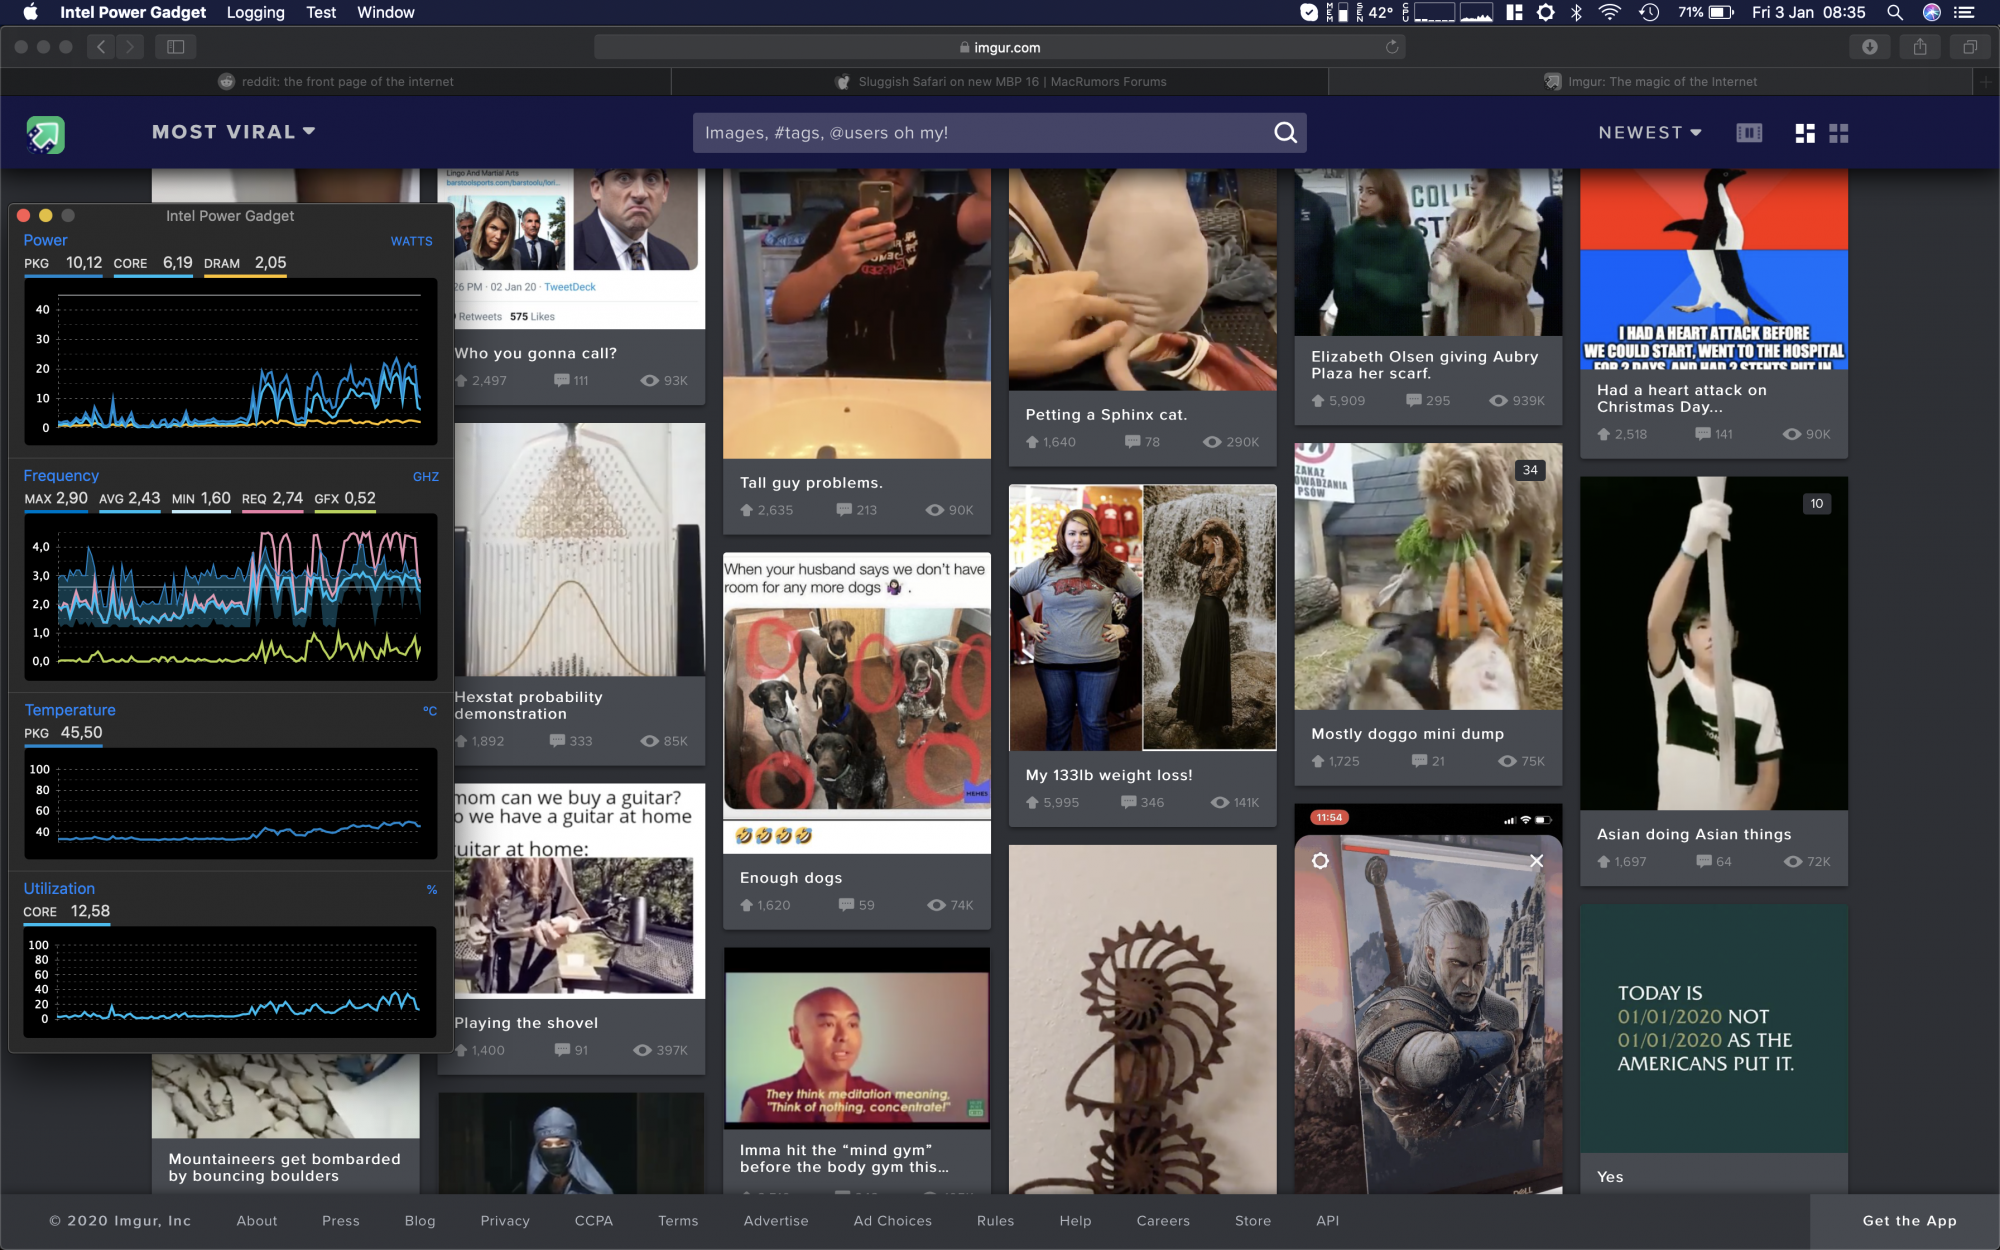Click the Wi-Fi status icon
This screenshot has height=1250, width=2000.
[1609, 12]
